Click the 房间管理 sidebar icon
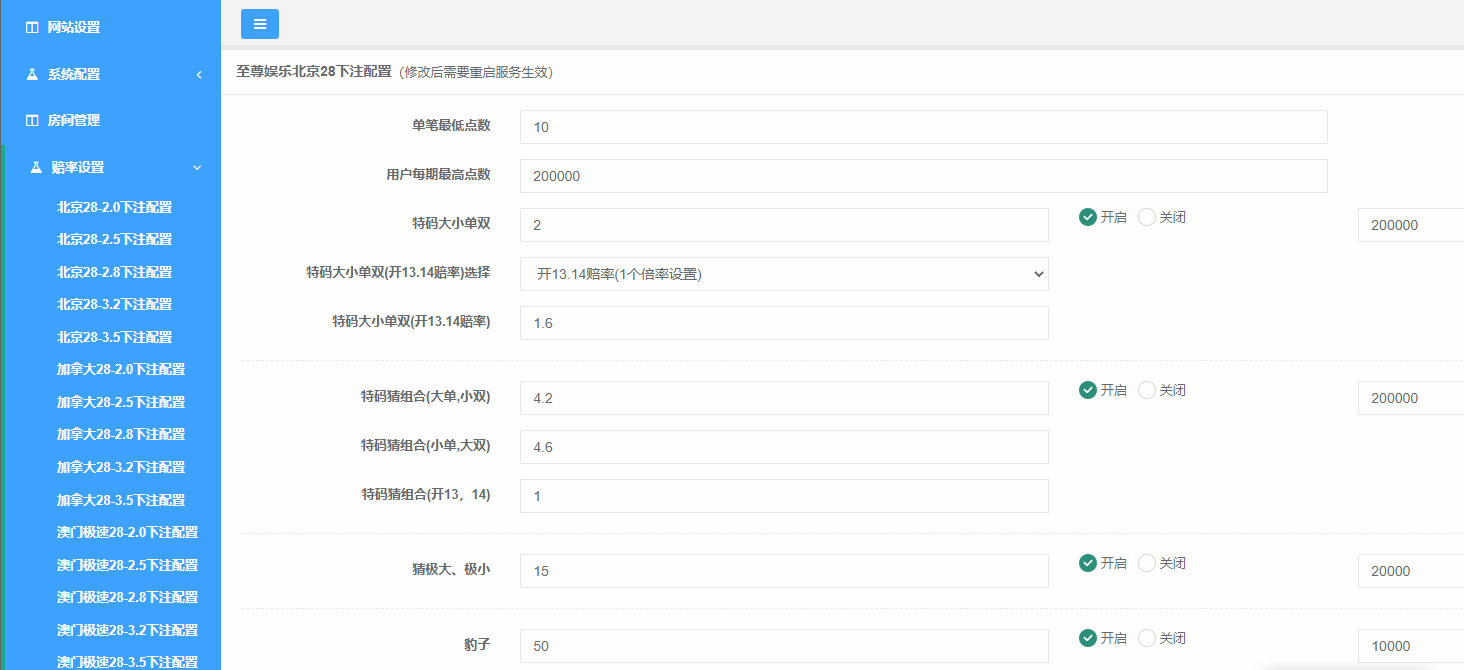The width and height of the screenshot is (1464, 670). click(32, 120)
